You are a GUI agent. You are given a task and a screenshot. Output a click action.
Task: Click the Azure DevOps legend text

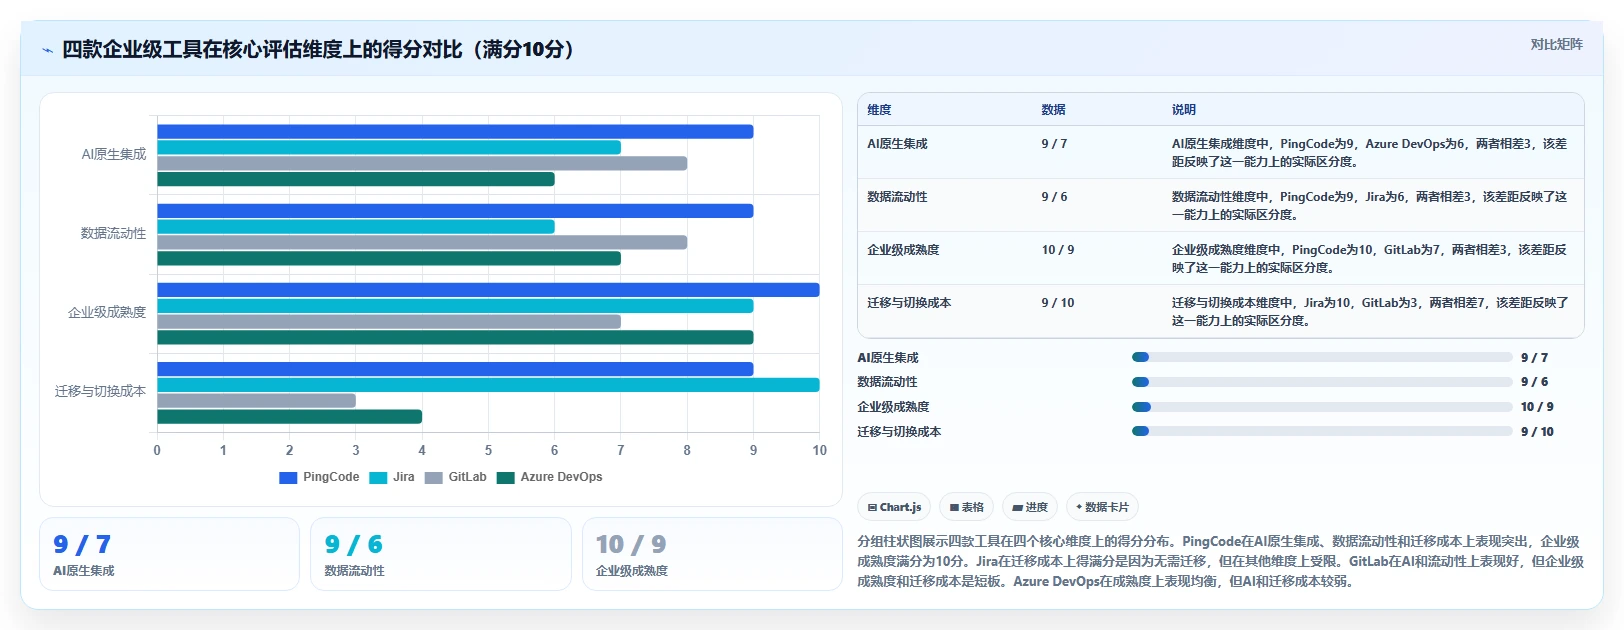tap(561, 477)
